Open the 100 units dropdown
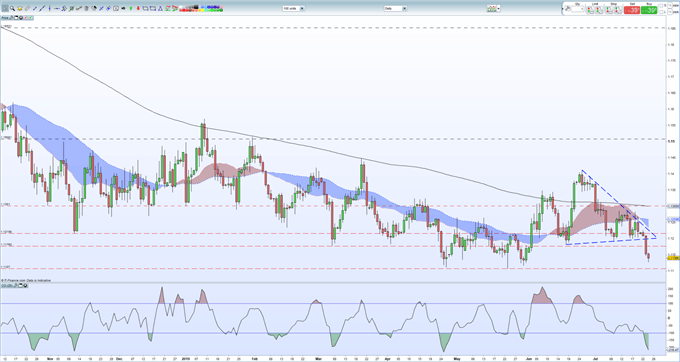The image size is (680, 362). pos(293,8)
